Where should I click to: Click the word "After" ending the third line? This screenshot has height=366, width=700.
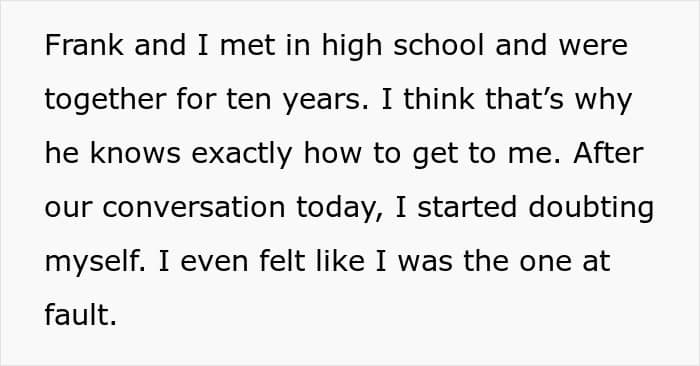click(x=608, y=153)
